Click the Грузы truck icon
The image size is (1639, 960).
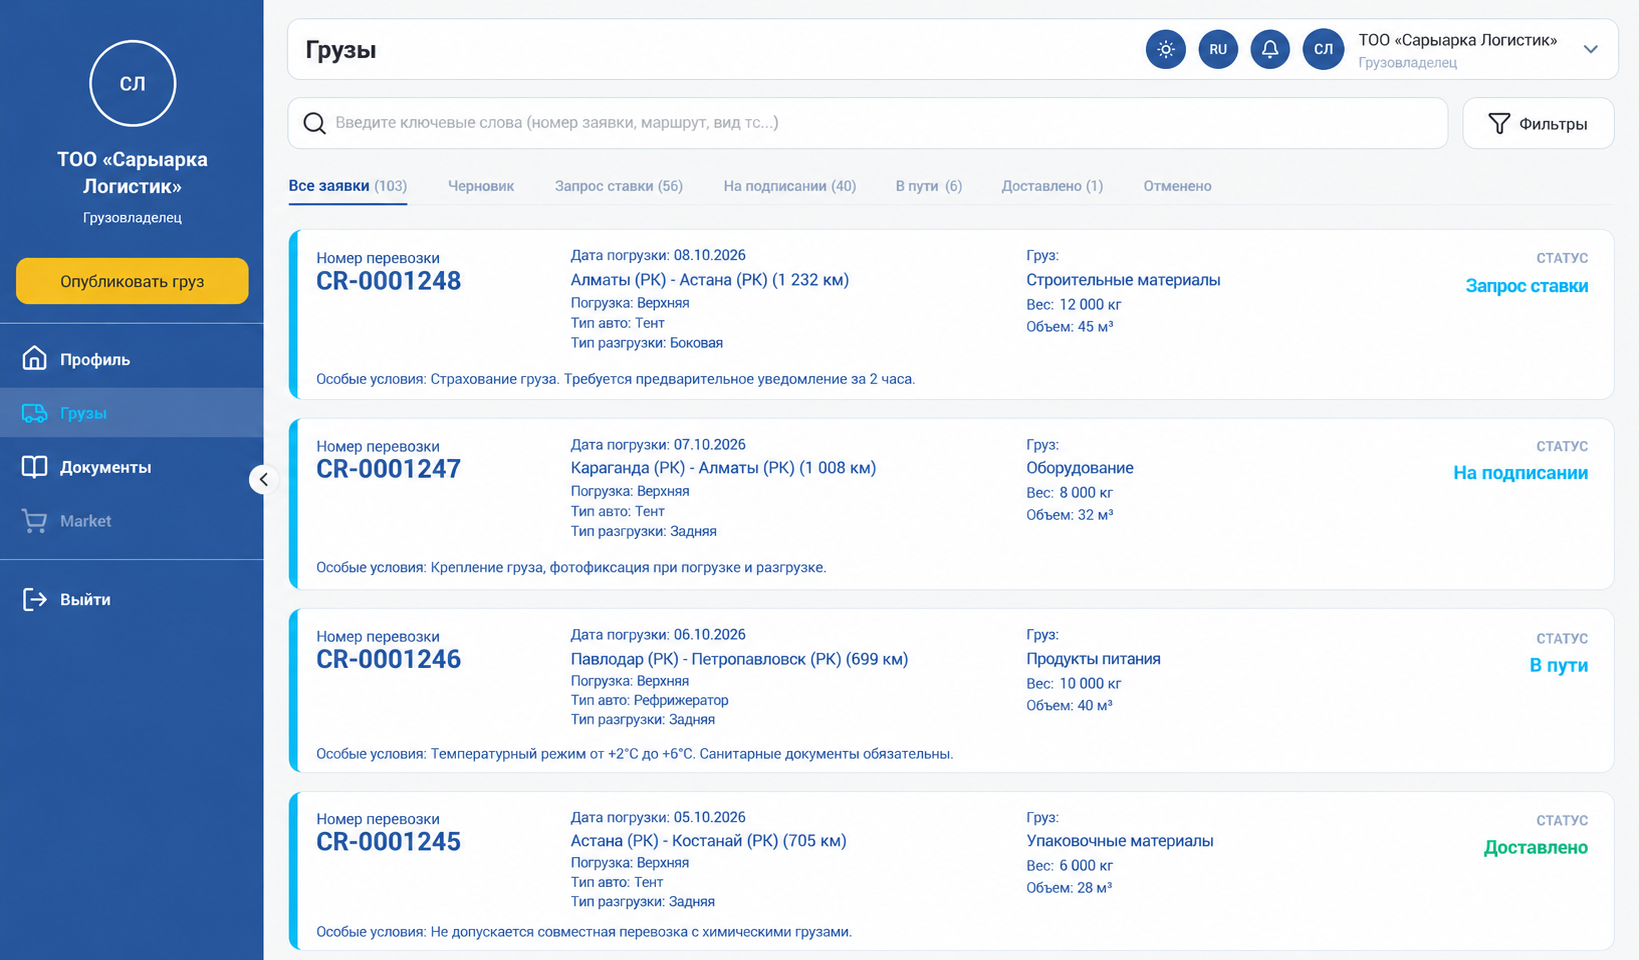(35, 413)
